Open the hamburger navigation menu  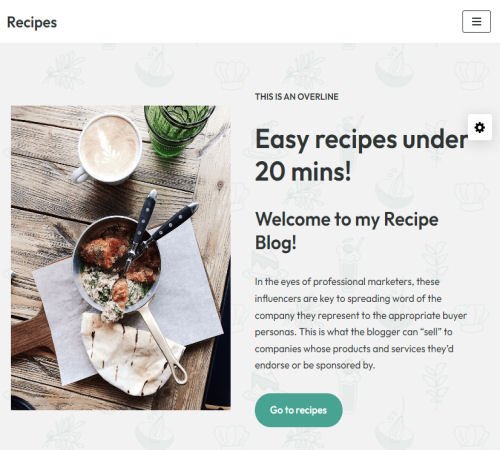476,22
